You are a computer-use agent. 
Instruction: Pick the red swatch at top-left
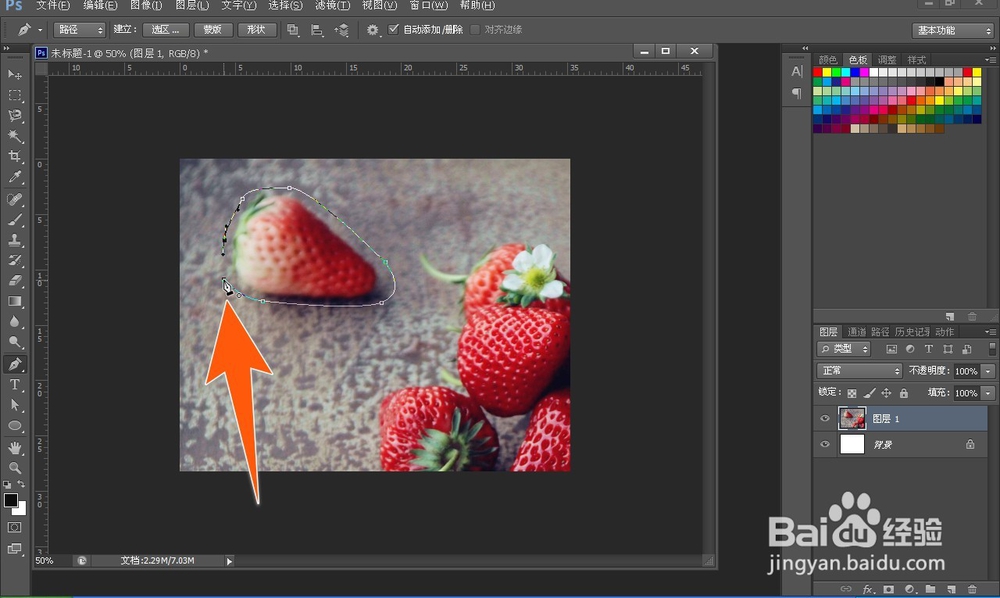click(x=818, y=73)
